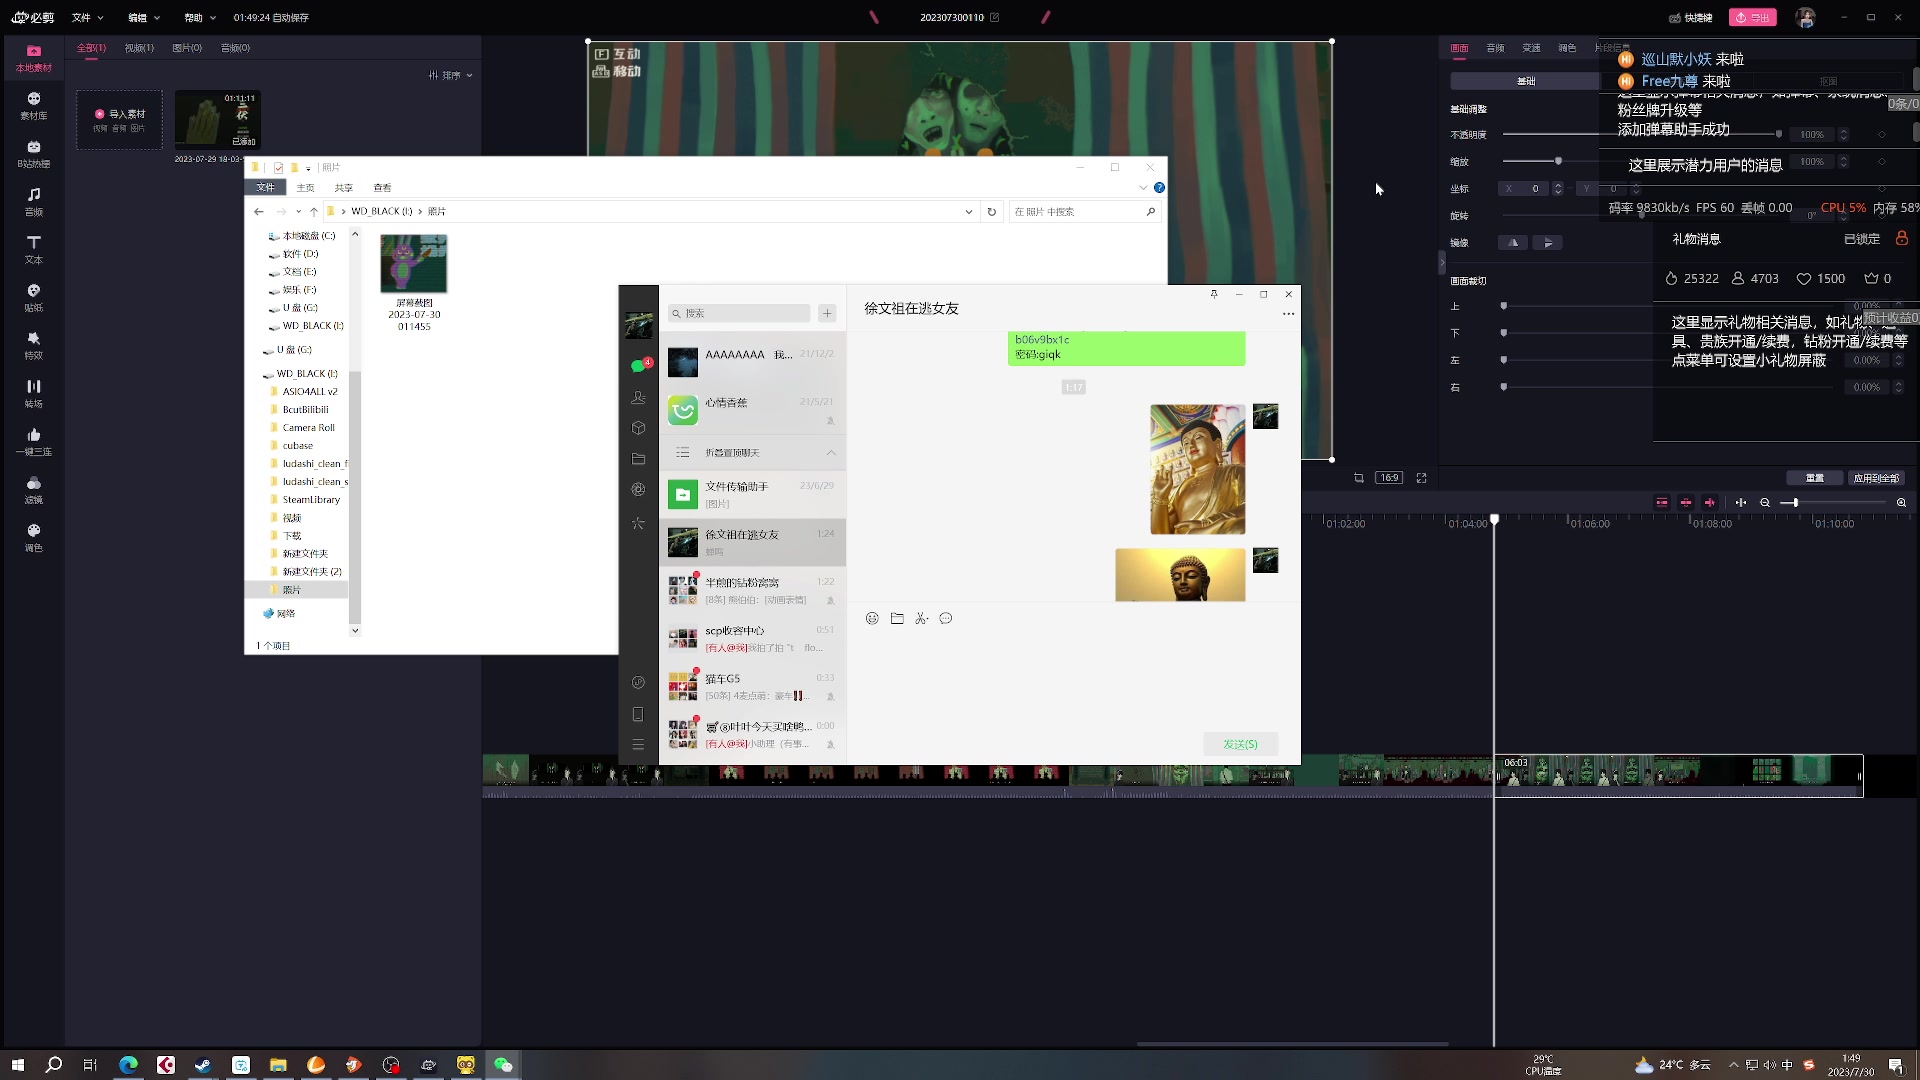The height and width of the screenshot is (1080, 1920).
Task: Open the 音频 audio panel in sidebar
Action: click(x=33, y=201)
